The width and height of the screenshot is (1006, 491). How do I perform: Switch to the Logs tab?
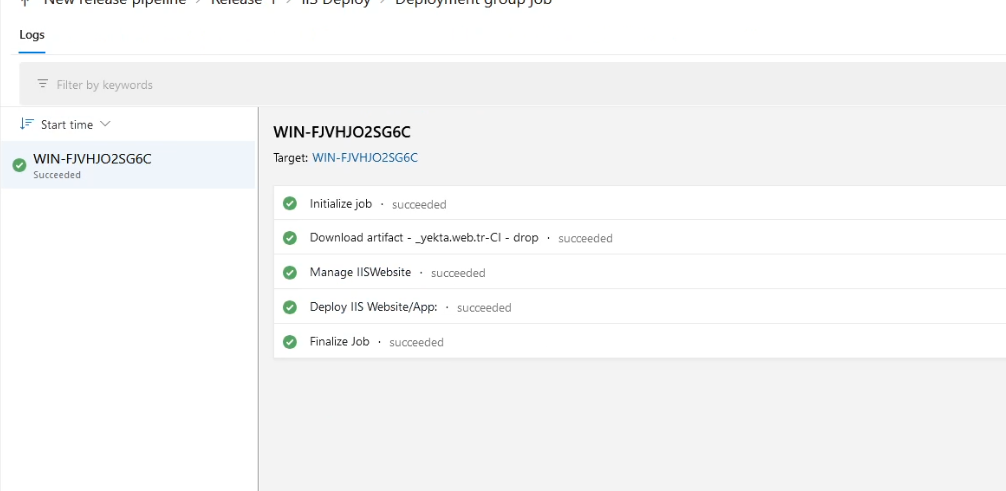32,35
